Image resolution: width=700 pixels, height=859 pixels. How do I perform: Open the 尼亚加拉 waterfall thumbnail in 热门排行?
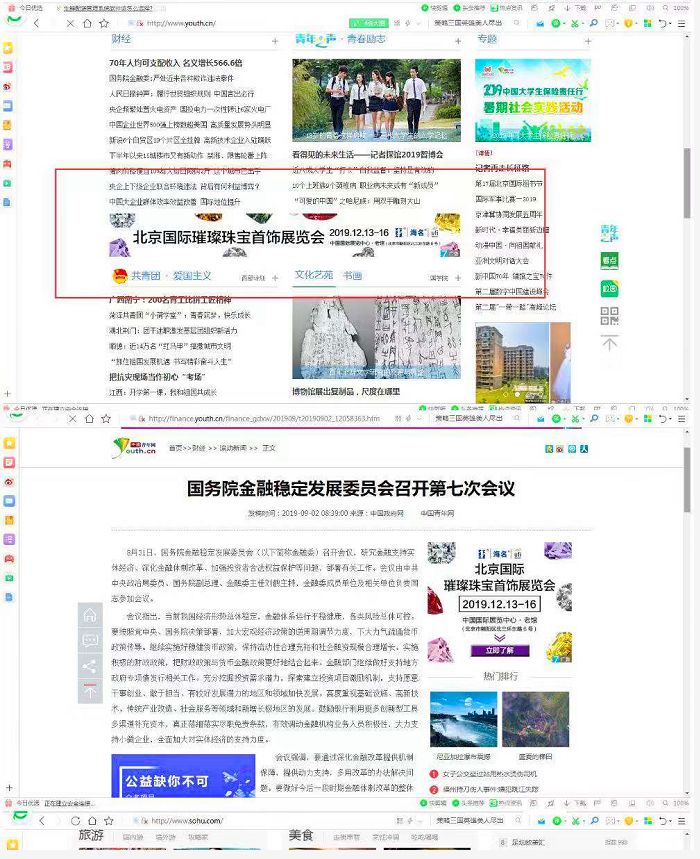(x=463, y=719)
